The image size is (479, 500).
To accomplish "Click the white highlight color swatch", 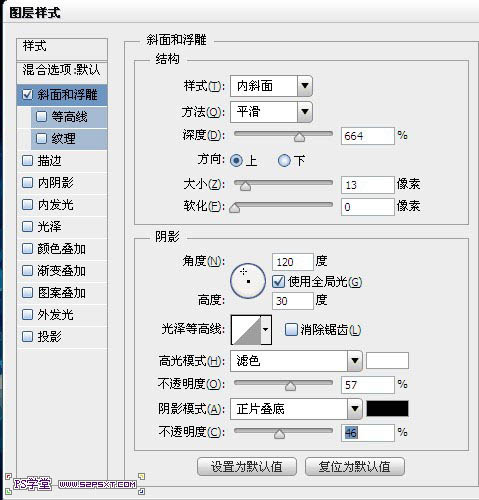I will pos(387,361).
